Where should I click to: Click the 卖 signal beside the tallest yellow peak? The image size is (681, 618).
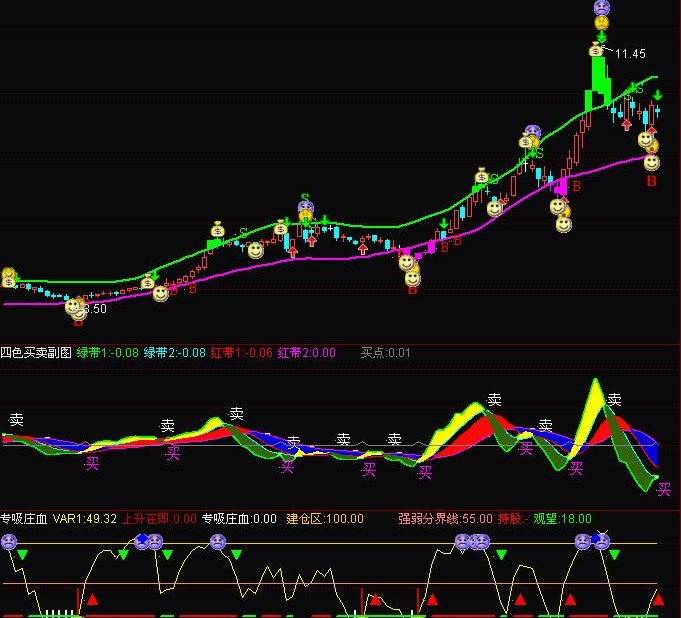click(x=615, y=400)
